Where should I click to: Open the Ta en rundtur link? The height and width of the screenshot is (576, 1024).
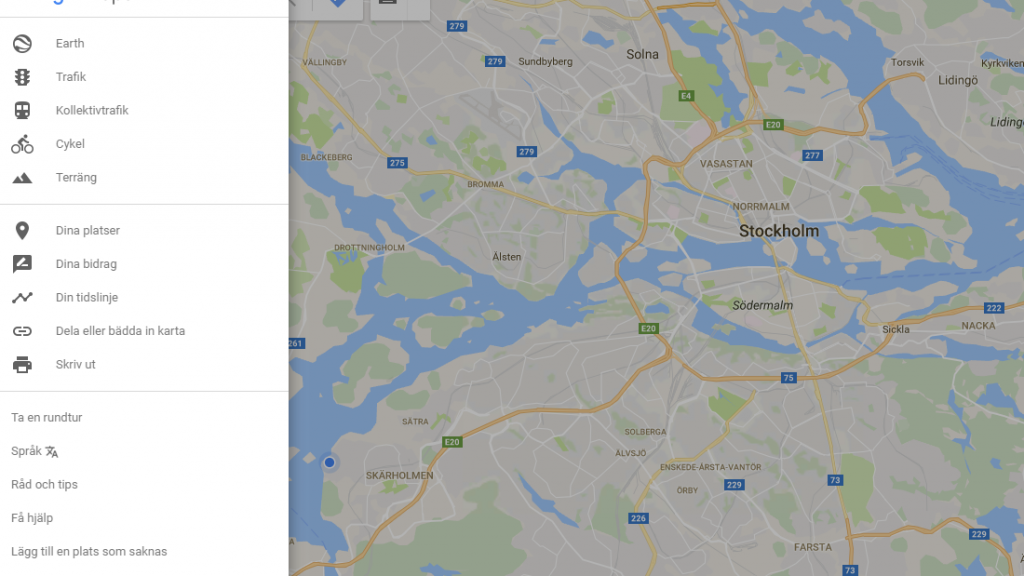pyautogui.click(x=46, y=417)
